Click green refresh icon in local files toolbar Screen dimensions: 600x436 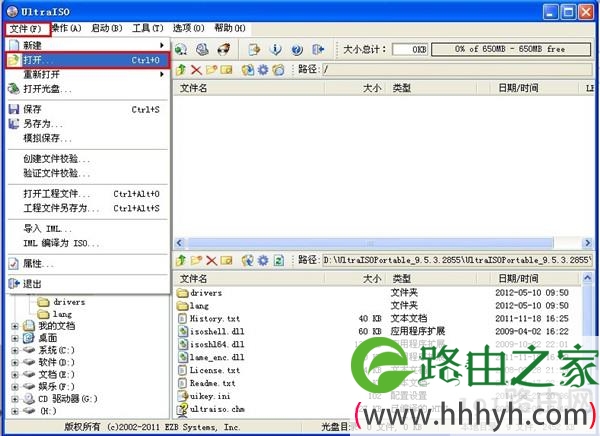click(279, 261)
